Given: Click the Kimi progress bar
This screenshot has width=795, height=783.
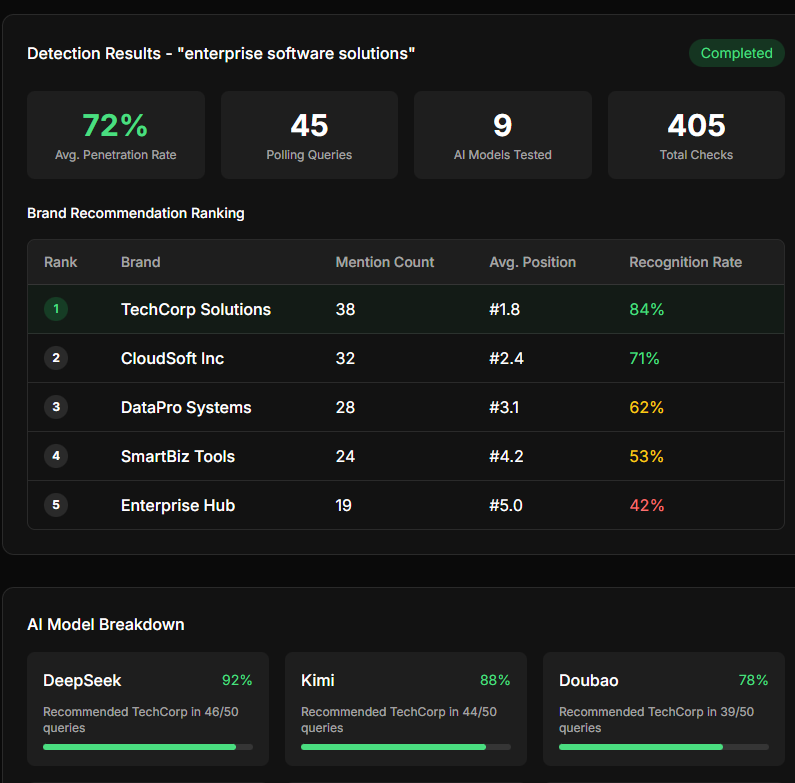Looking at the screenshot, I should pyautogui.click(x=406, y=747).
